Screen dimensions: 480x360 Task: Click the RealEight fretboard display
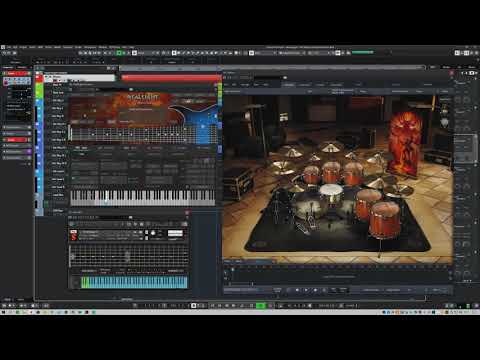coord(143,134)
